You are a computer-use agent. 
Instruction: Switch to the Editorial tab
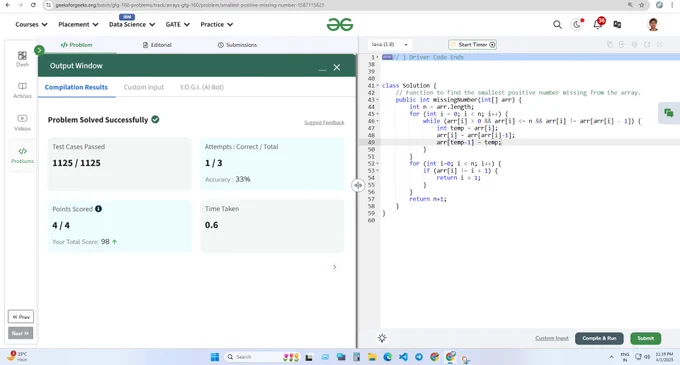tap(157, 45)
